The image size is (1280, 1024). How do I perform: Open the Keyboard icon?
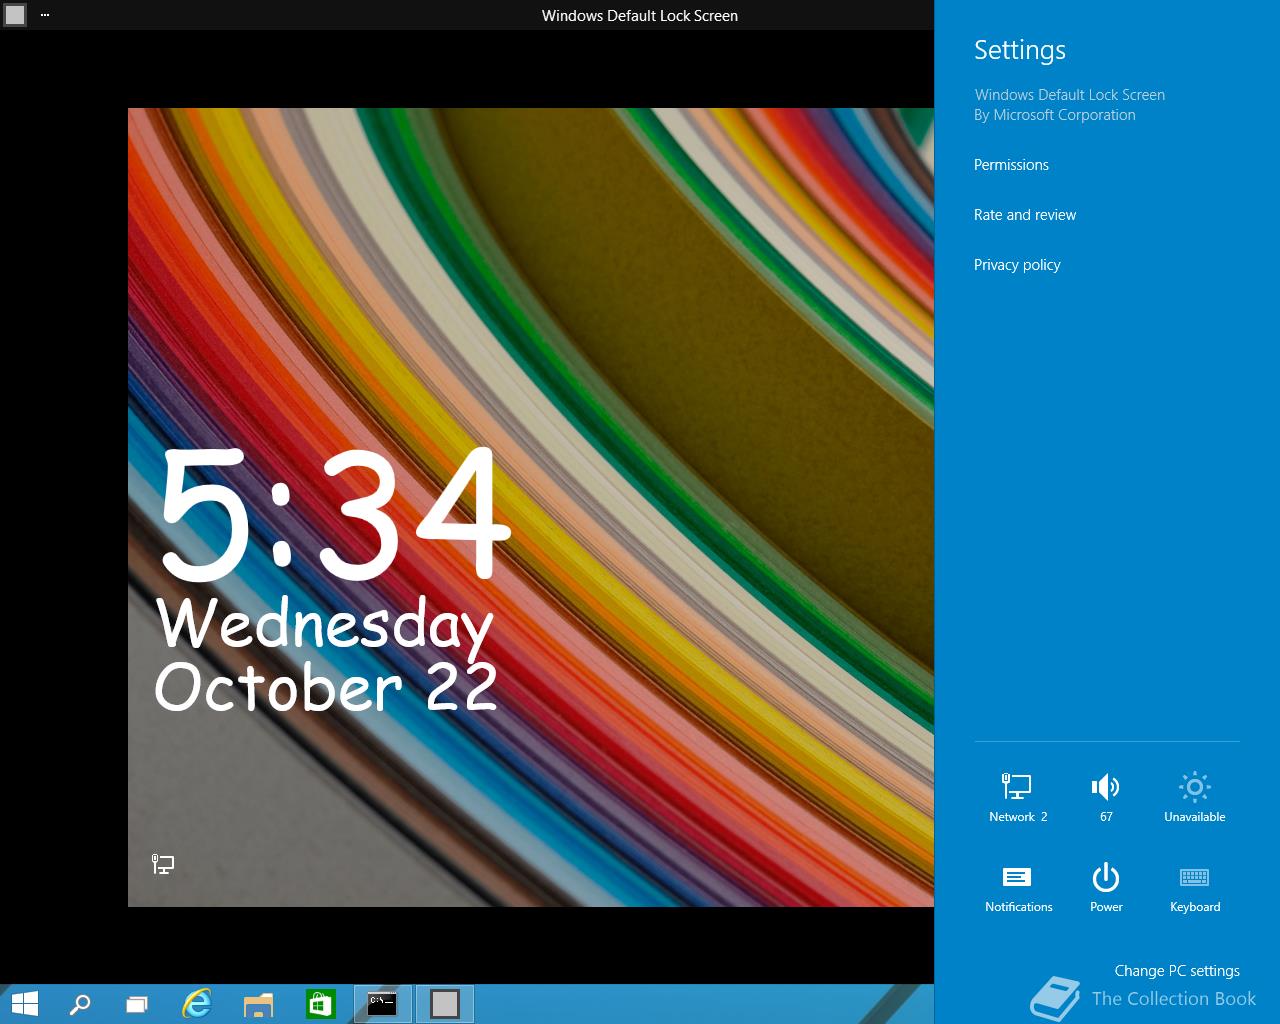click(x=1195, y=886)
